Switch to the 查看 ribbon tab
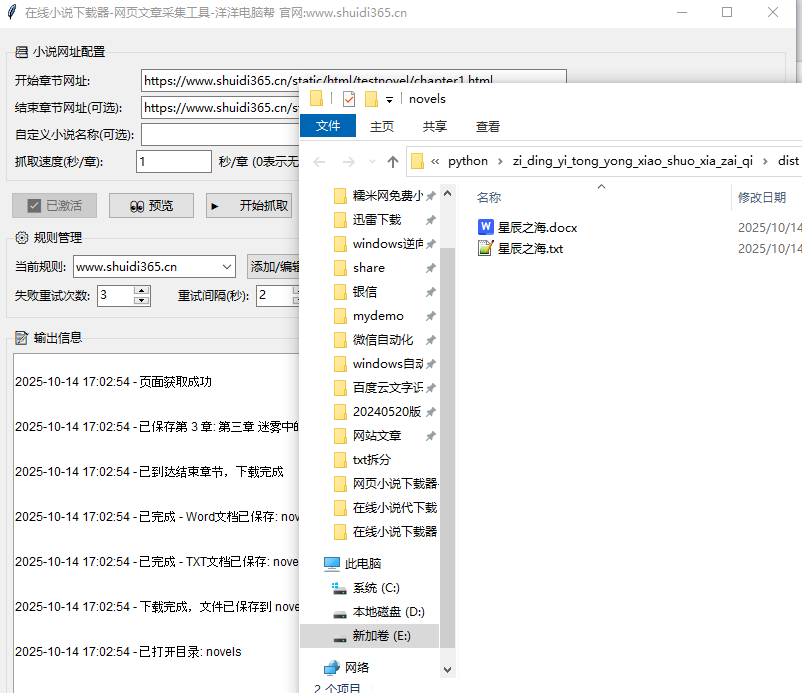Screen dimensions: 802x693 pyautogui.click(x=488, y=126)
